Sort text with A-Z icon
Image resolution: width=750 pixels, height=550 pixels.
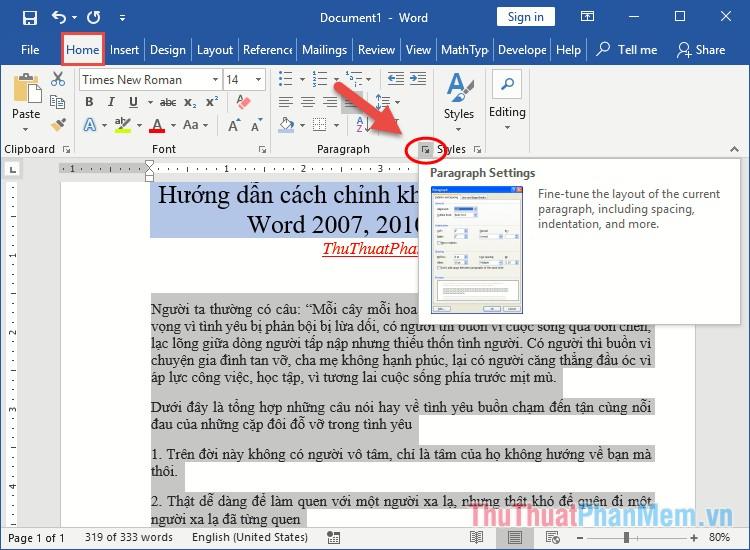(x=363, y=125)
